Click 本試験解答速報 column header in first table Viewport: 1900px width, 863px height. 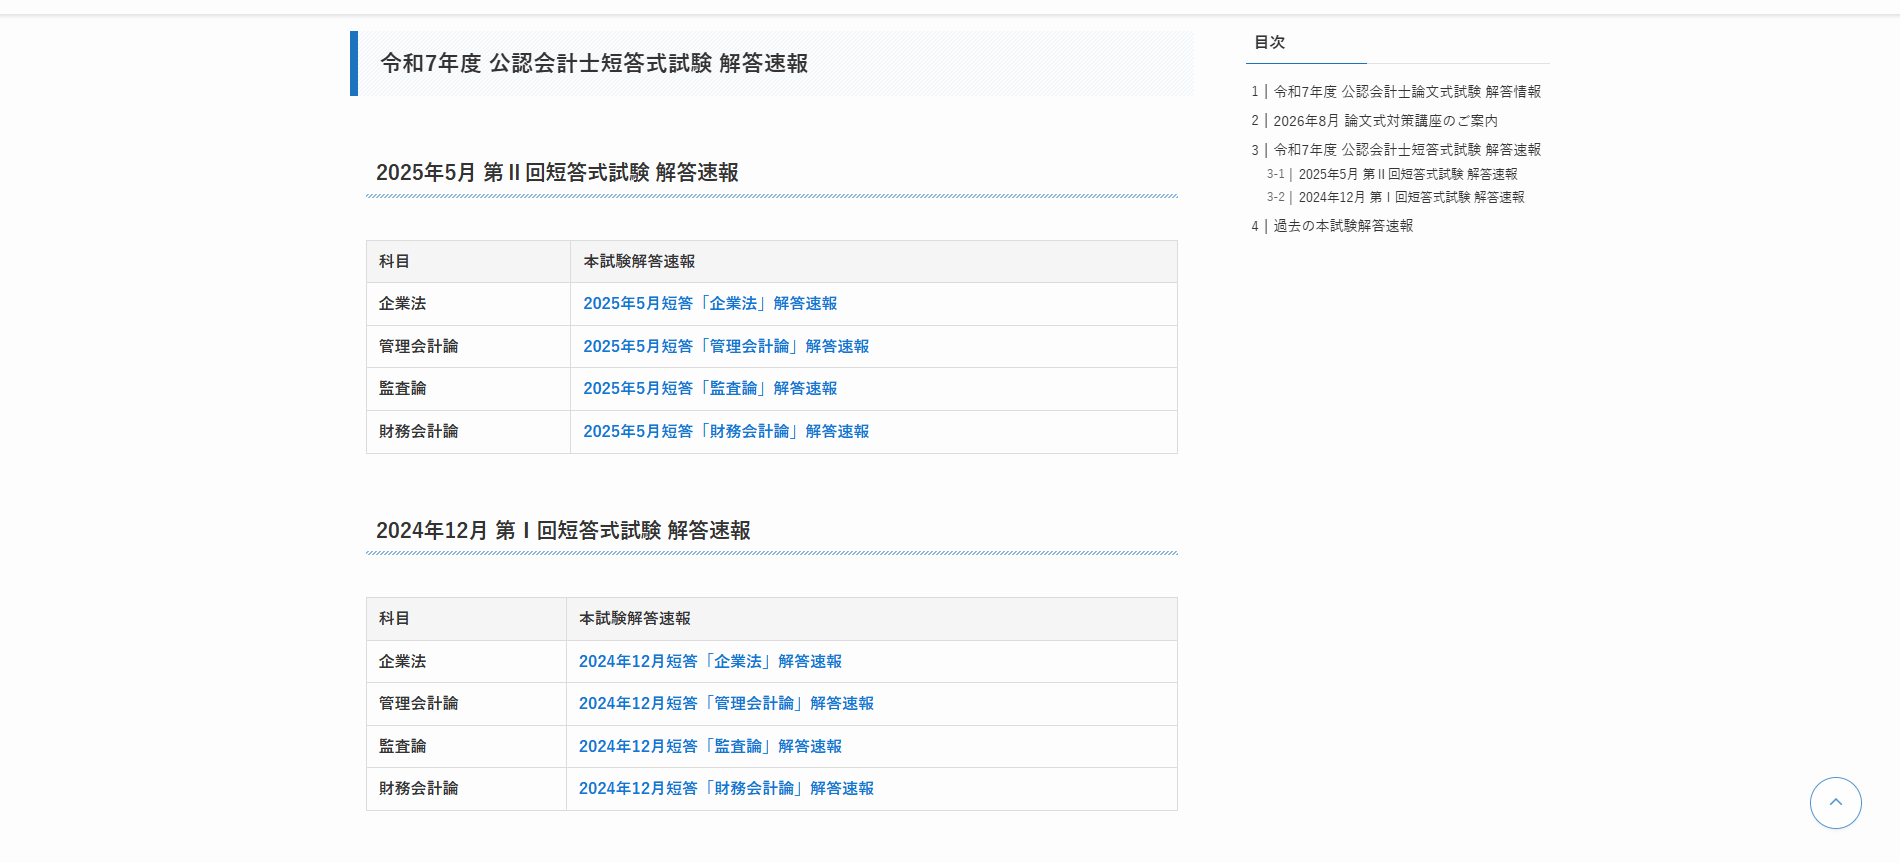click(639, 262)
